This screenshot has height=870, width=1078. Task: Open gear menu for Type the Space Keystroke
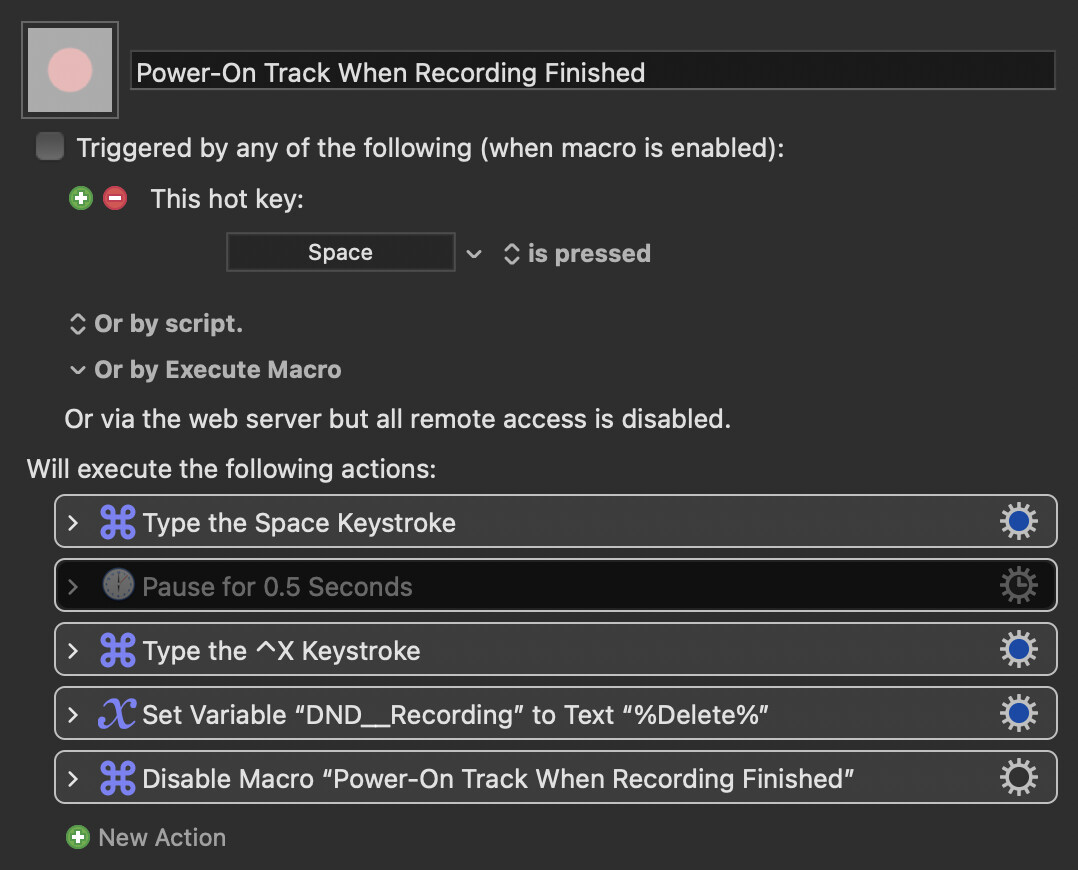(x=1018, y=522)
